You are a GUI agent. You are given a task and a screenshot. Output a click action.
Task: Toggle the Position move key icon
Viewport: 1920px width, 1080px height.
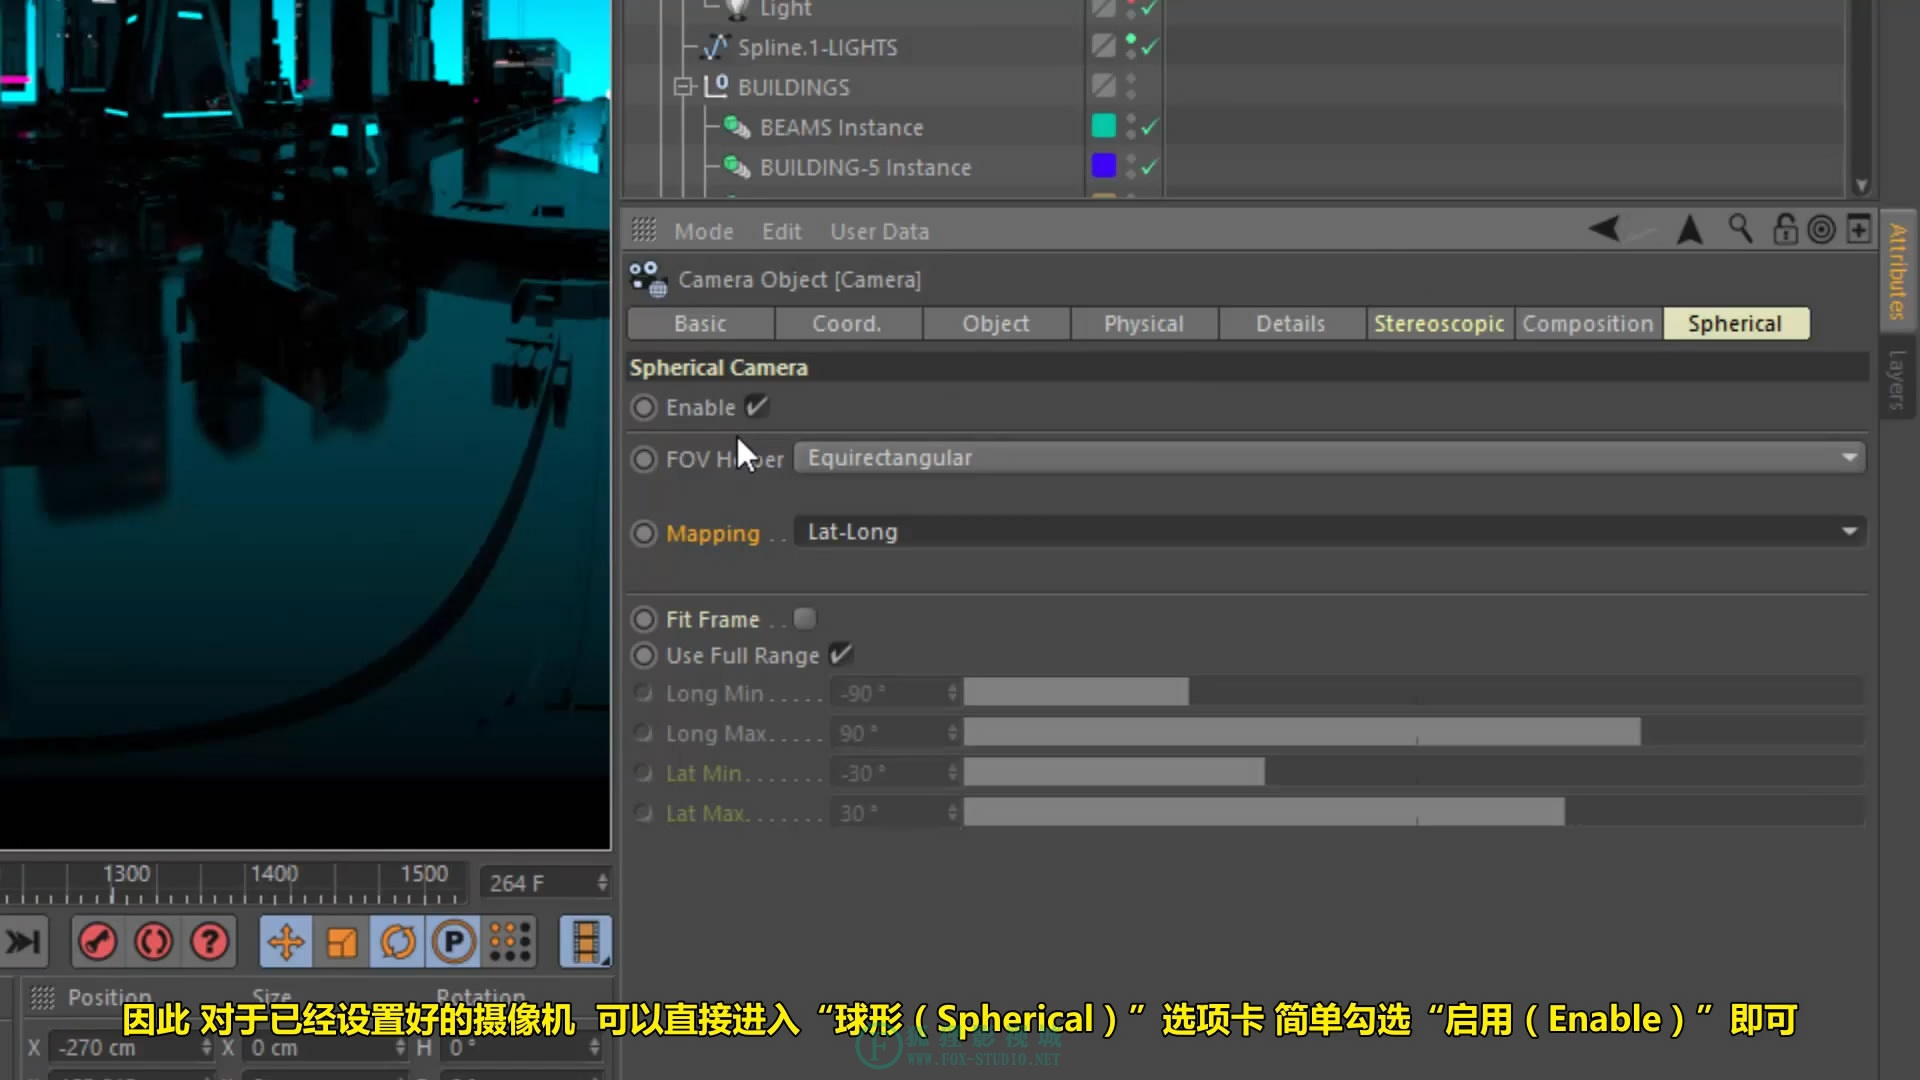coord(286,942)
